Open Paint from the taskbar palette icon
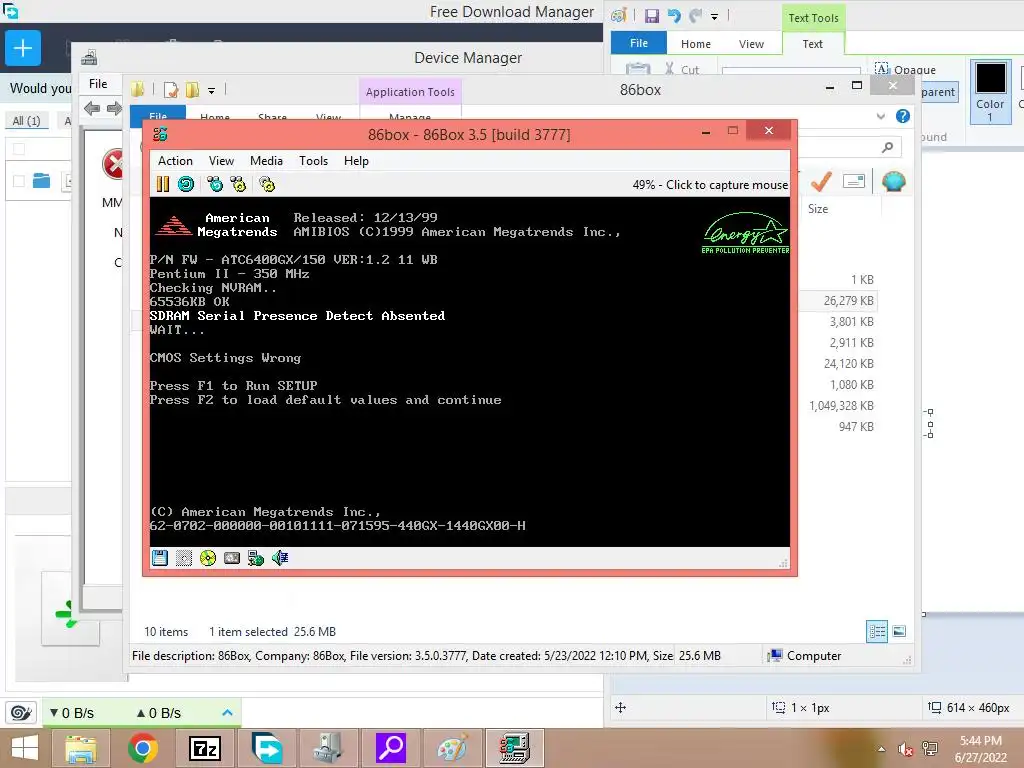The height and width of the screenshot is (768, 1024). (453, 748)
